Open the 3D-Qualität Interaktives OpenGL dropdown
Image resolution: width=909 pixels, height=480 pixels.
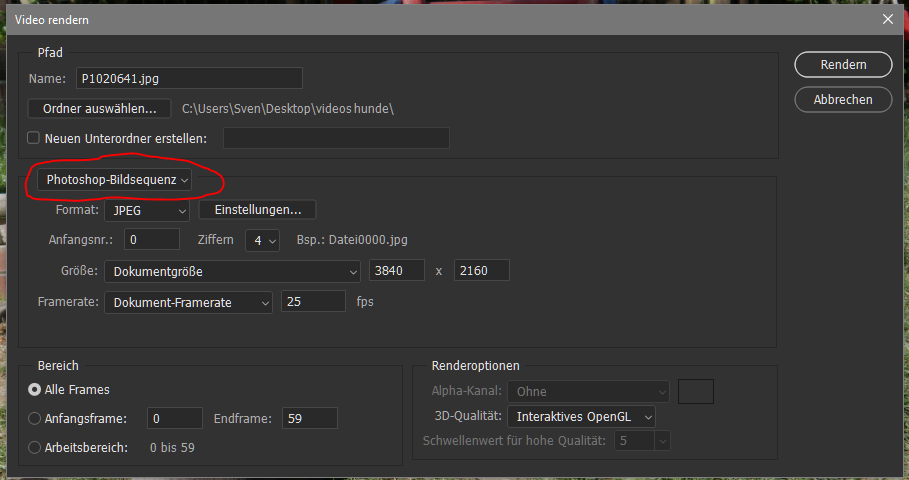(x=581, y=416)
